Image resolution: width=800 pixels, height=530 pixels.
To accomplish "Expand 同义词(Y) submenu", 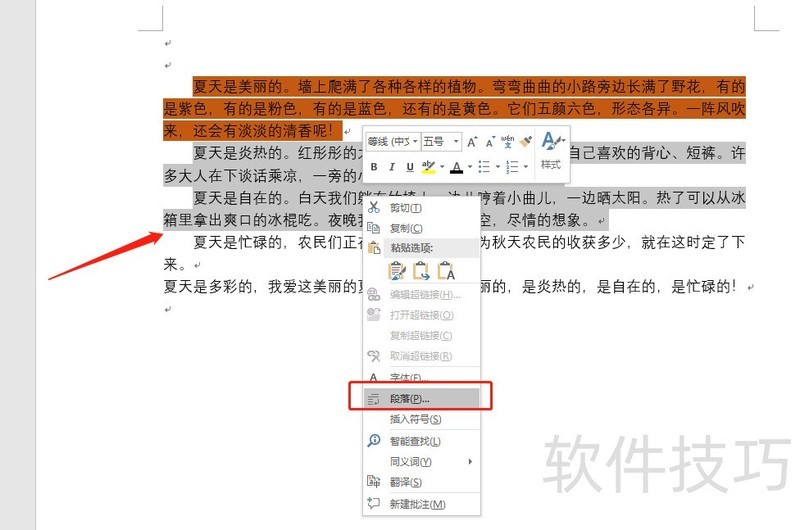I will 421,462.
